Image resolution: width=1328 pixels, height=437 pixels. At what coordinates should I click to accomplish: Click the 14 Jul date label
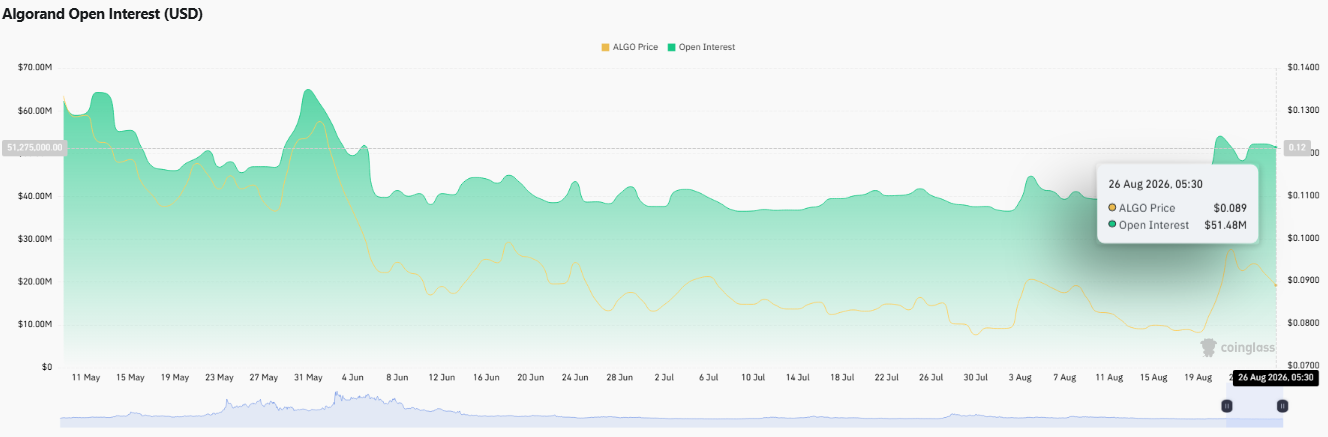798,378
